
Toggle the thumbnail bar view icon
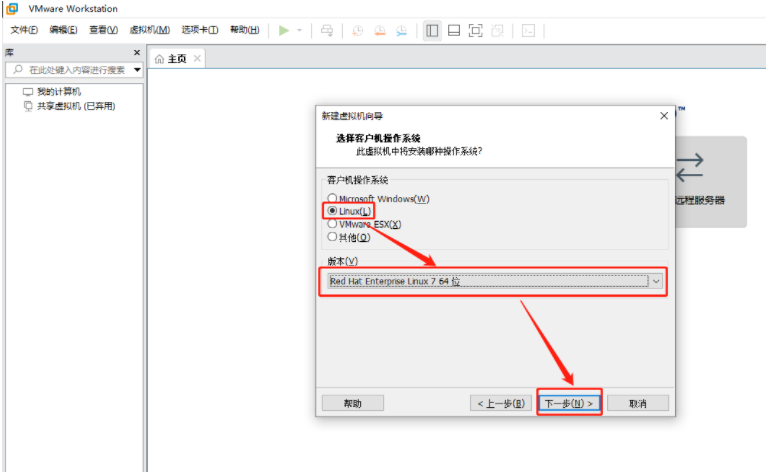pos(454,30)
